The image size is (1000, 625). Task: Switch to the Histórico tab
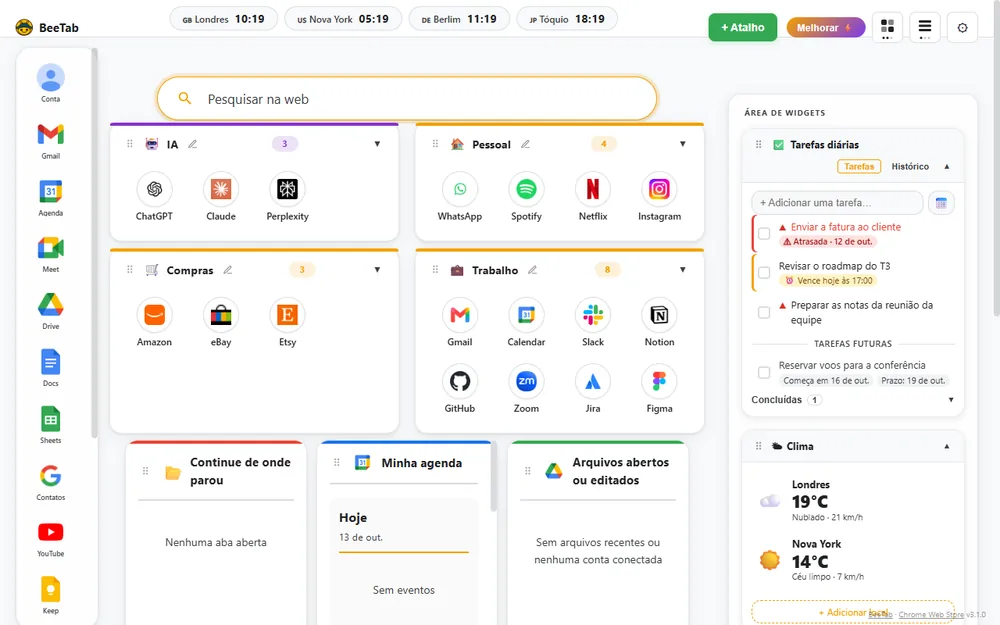pyautogui.click(x=910, y=166)
